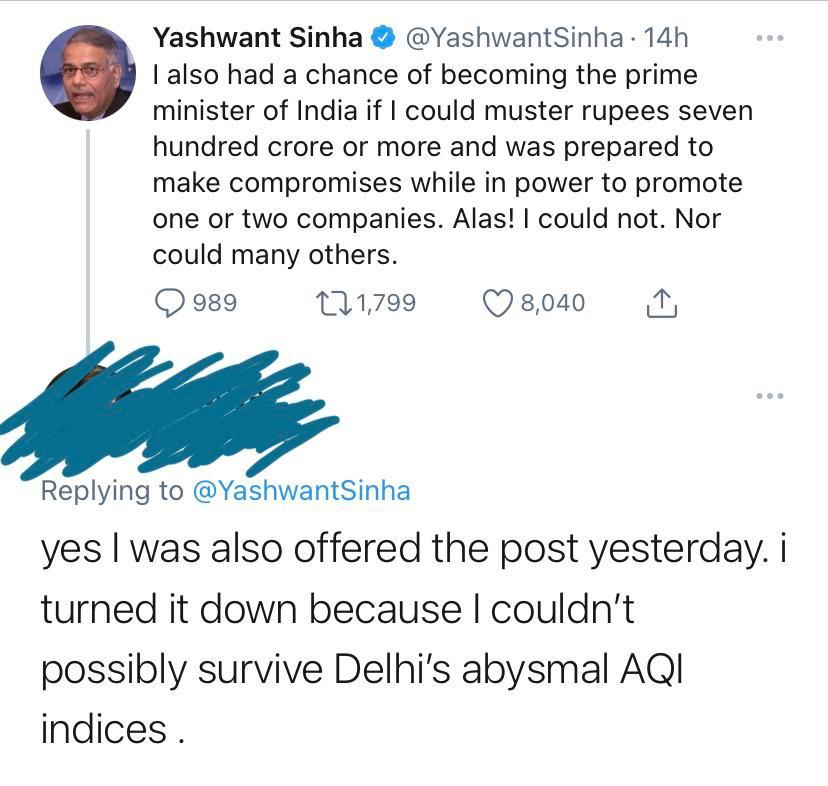Click the thread line below the avatar
This screenshot has height=786, width=828.
click(87, 240)
